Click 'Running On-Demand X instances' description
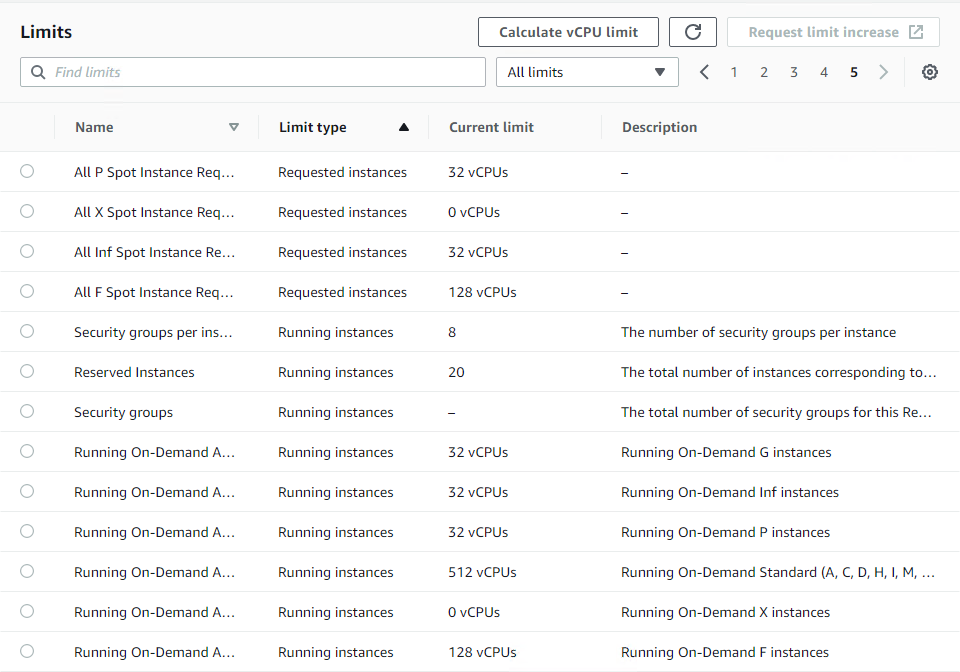The height and width of the screenshot is (672, 960). click(x=726, y=612)
